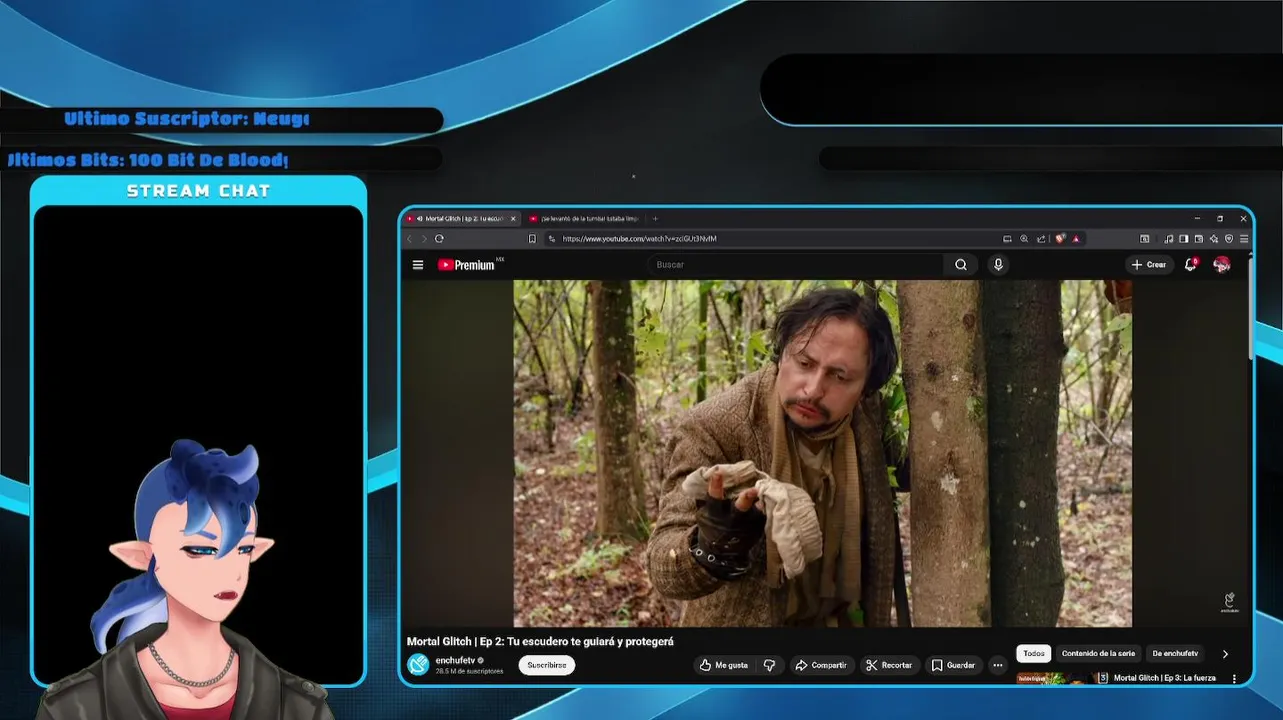
Task: Open Brave VPN shield icon
Action: (1229, 239)
